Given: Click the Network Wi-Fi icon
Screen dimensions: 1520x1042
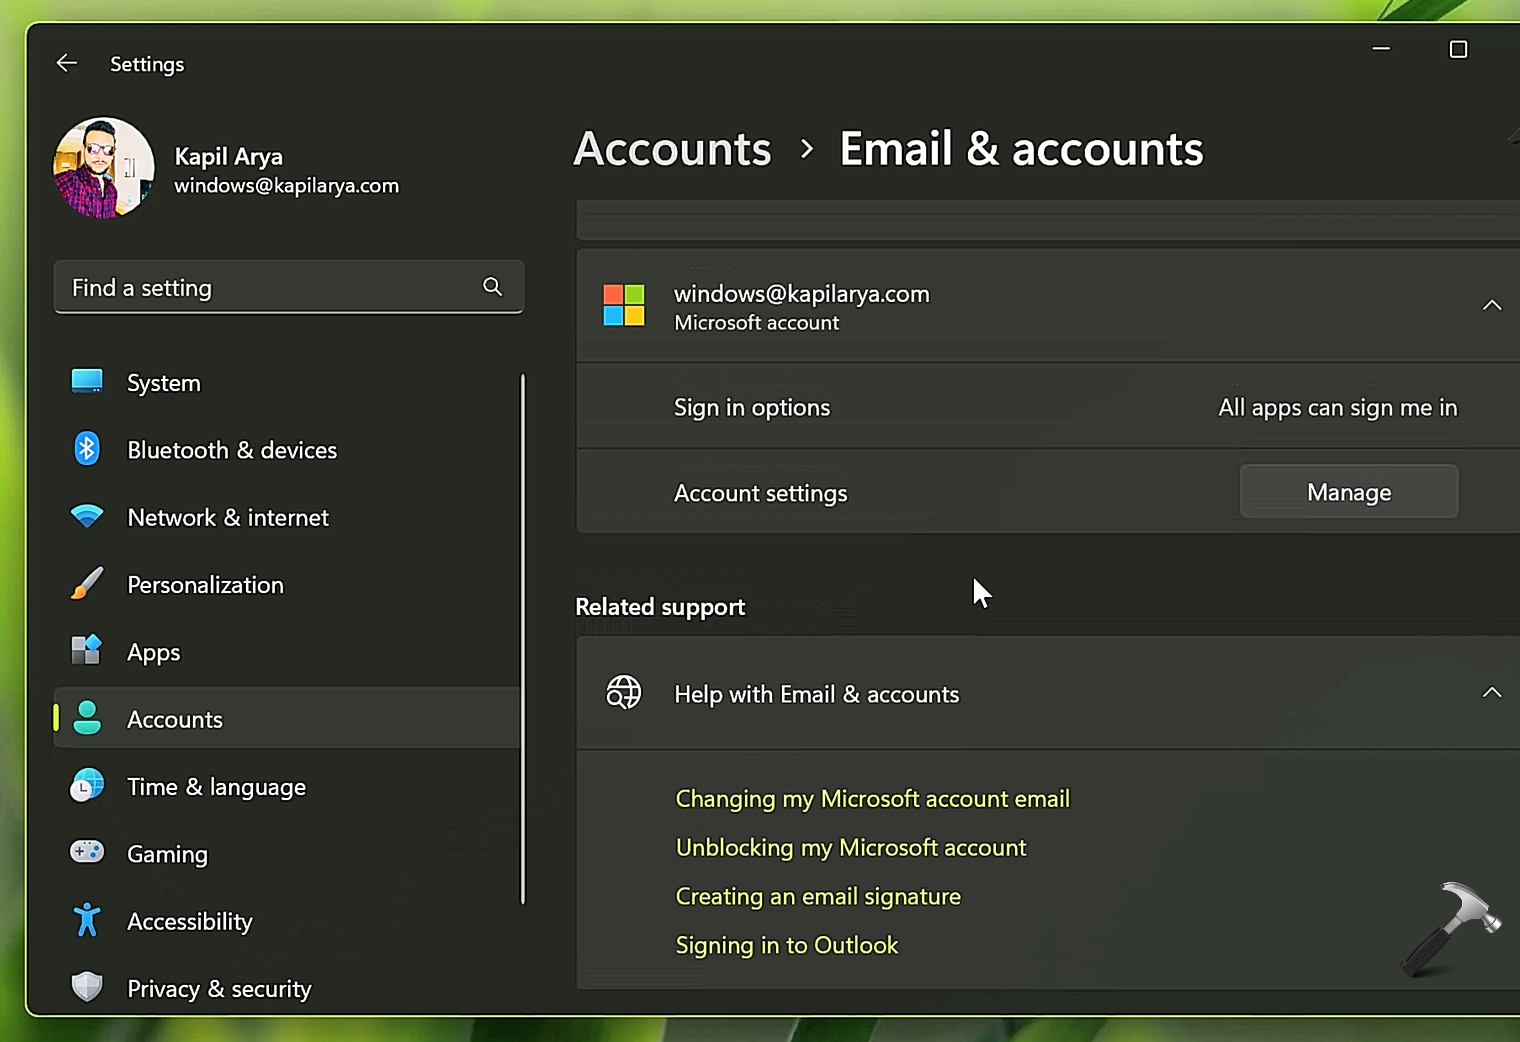Looking at the screenshot, I should click(87, 517).
